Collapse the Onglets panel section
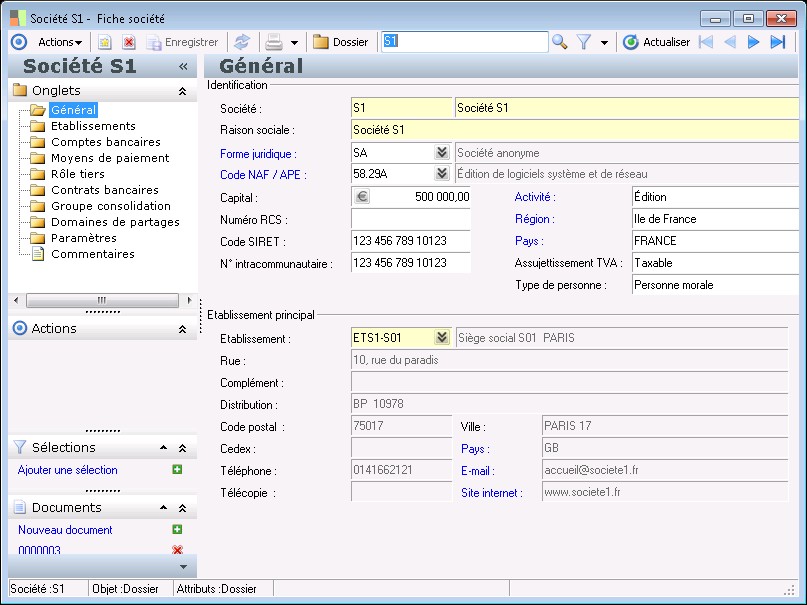 [x=182, y=91]
